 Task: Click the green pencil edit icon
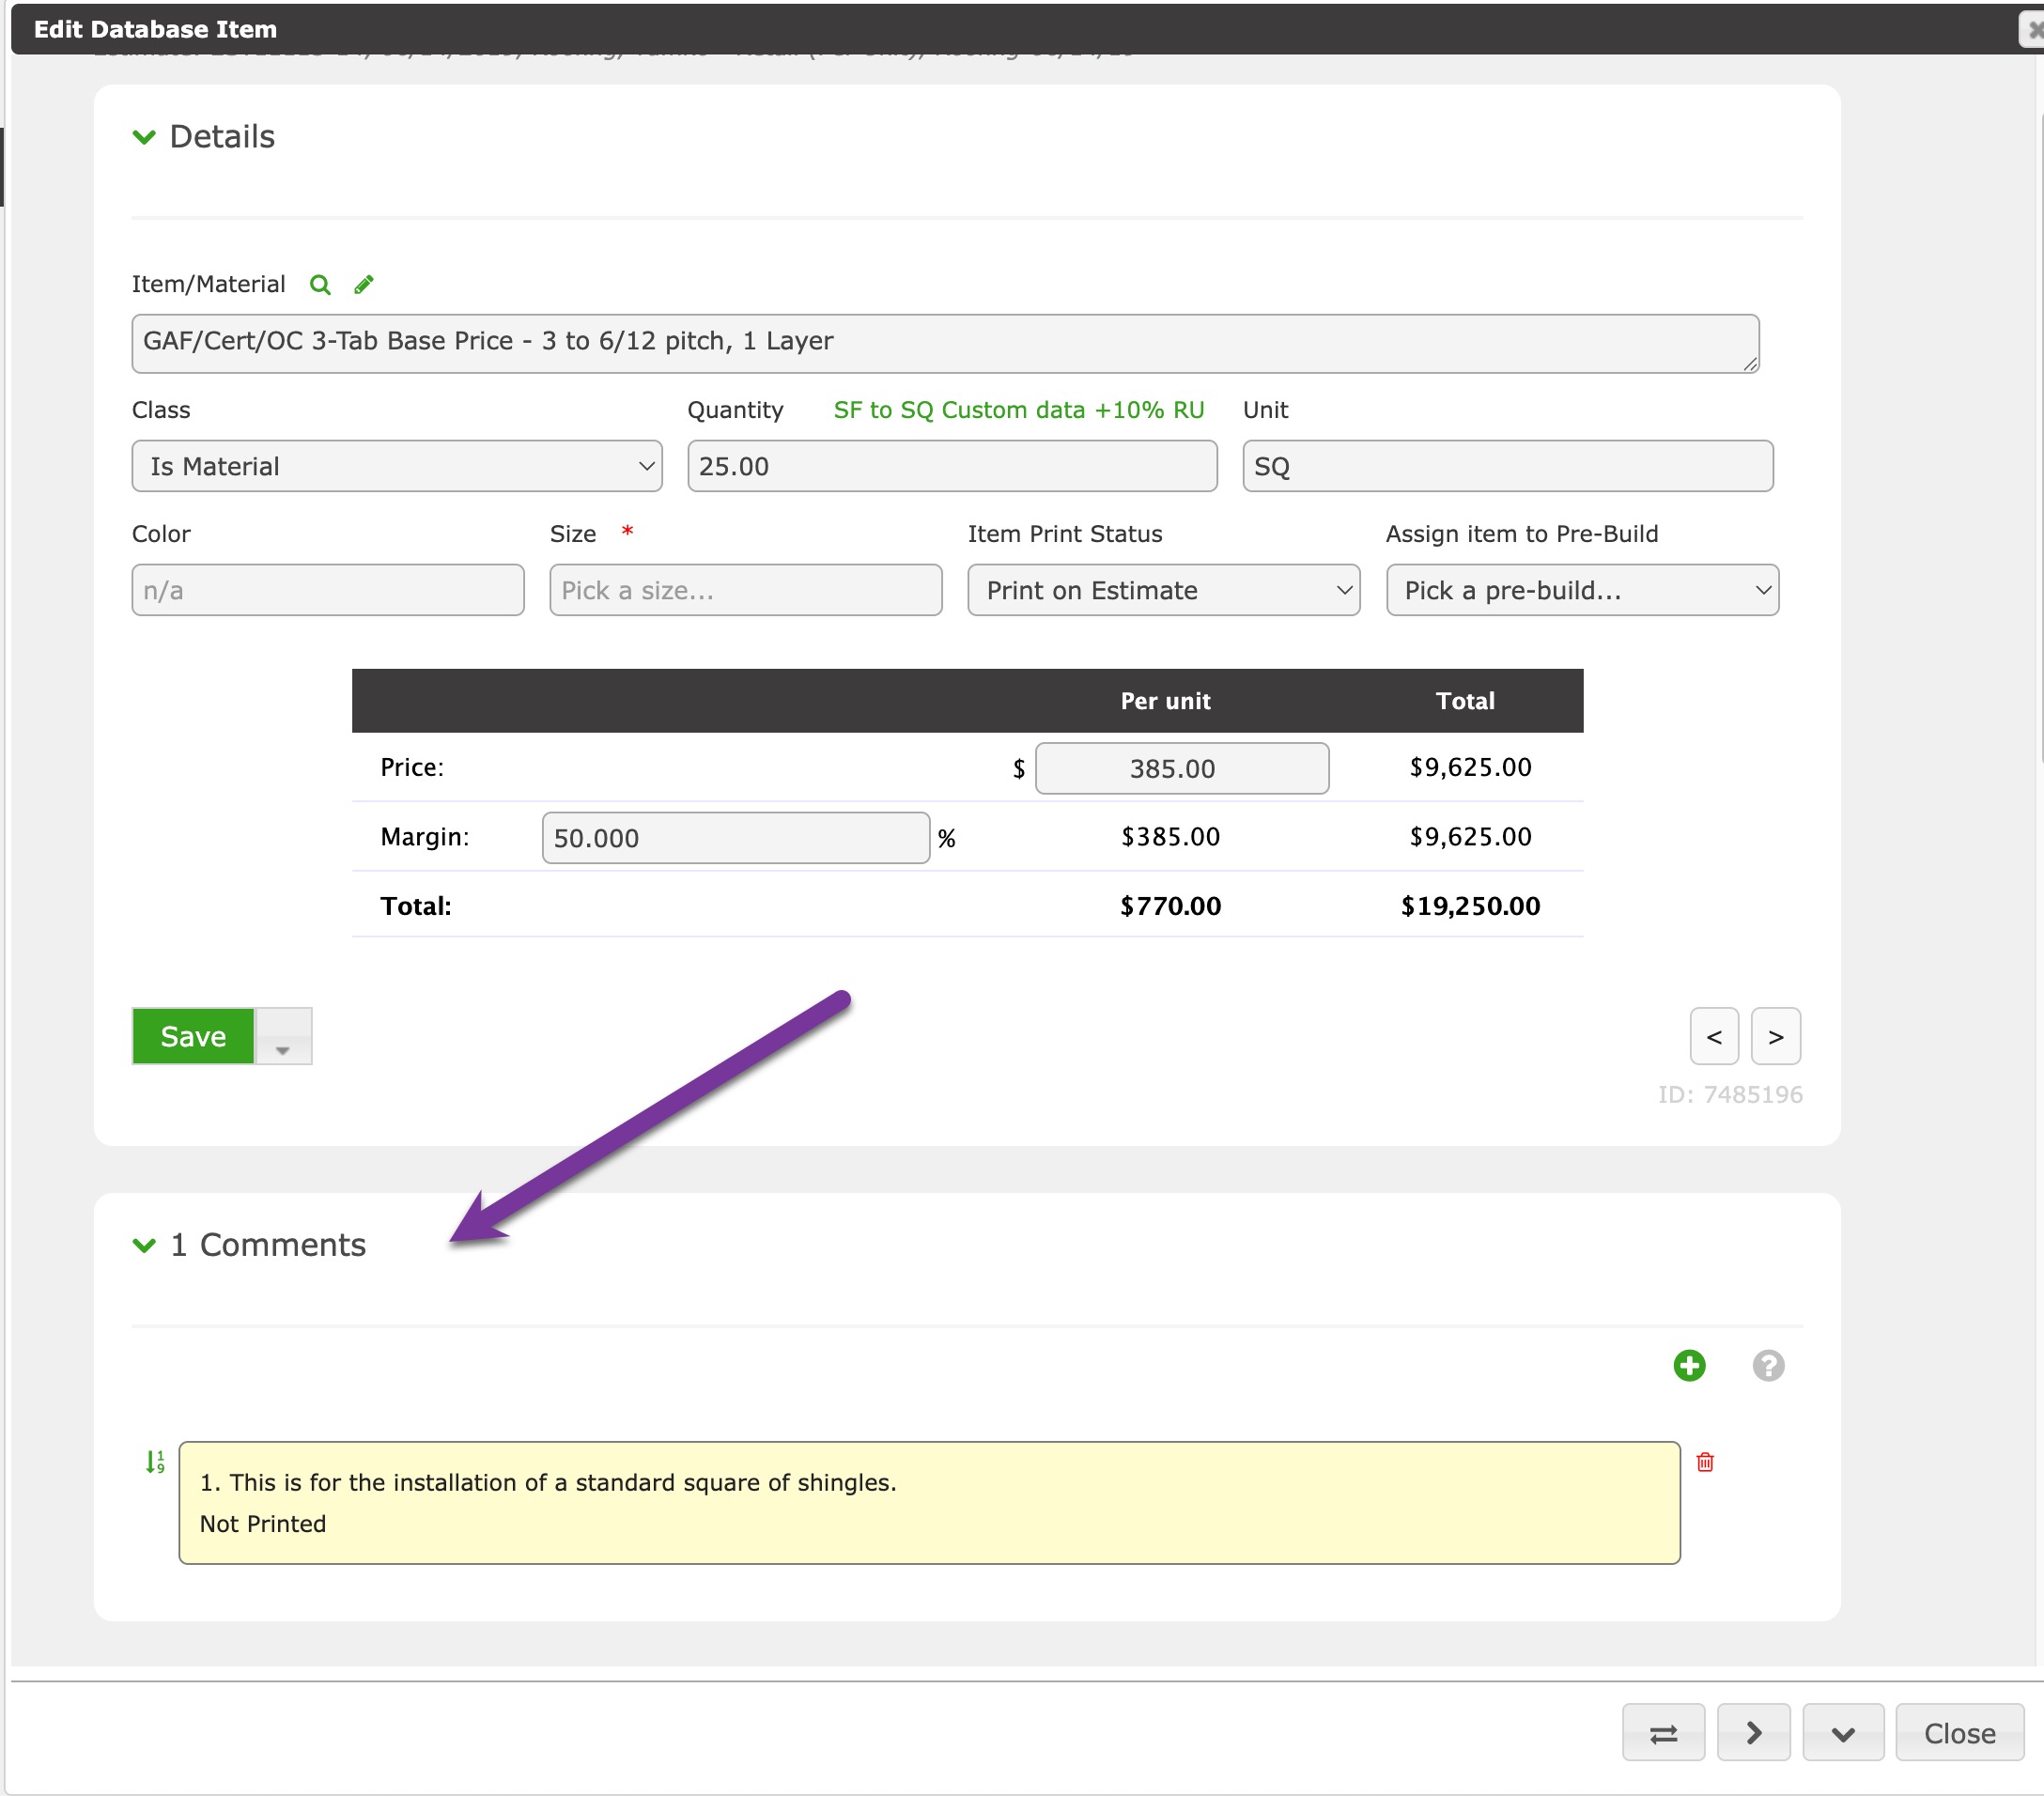coord(364,285)
